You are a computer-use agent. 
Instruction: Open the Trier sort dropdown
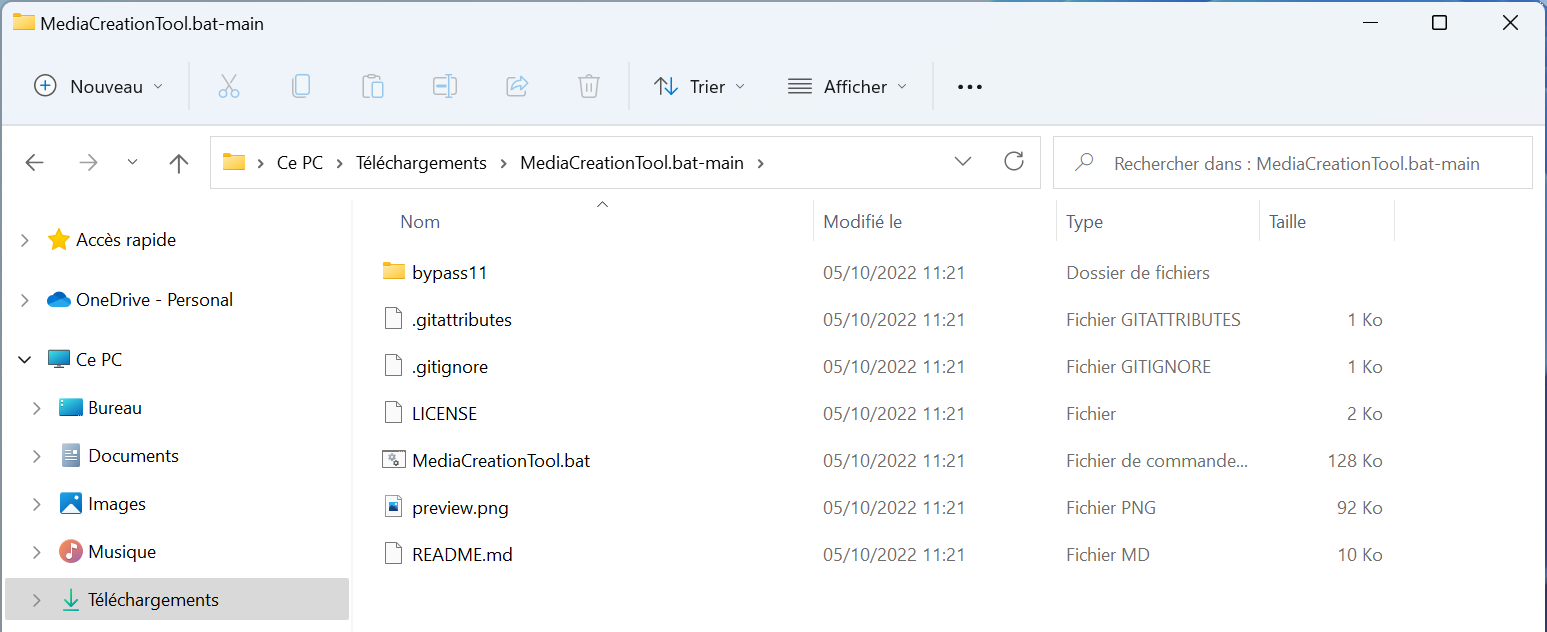(699, 87)
